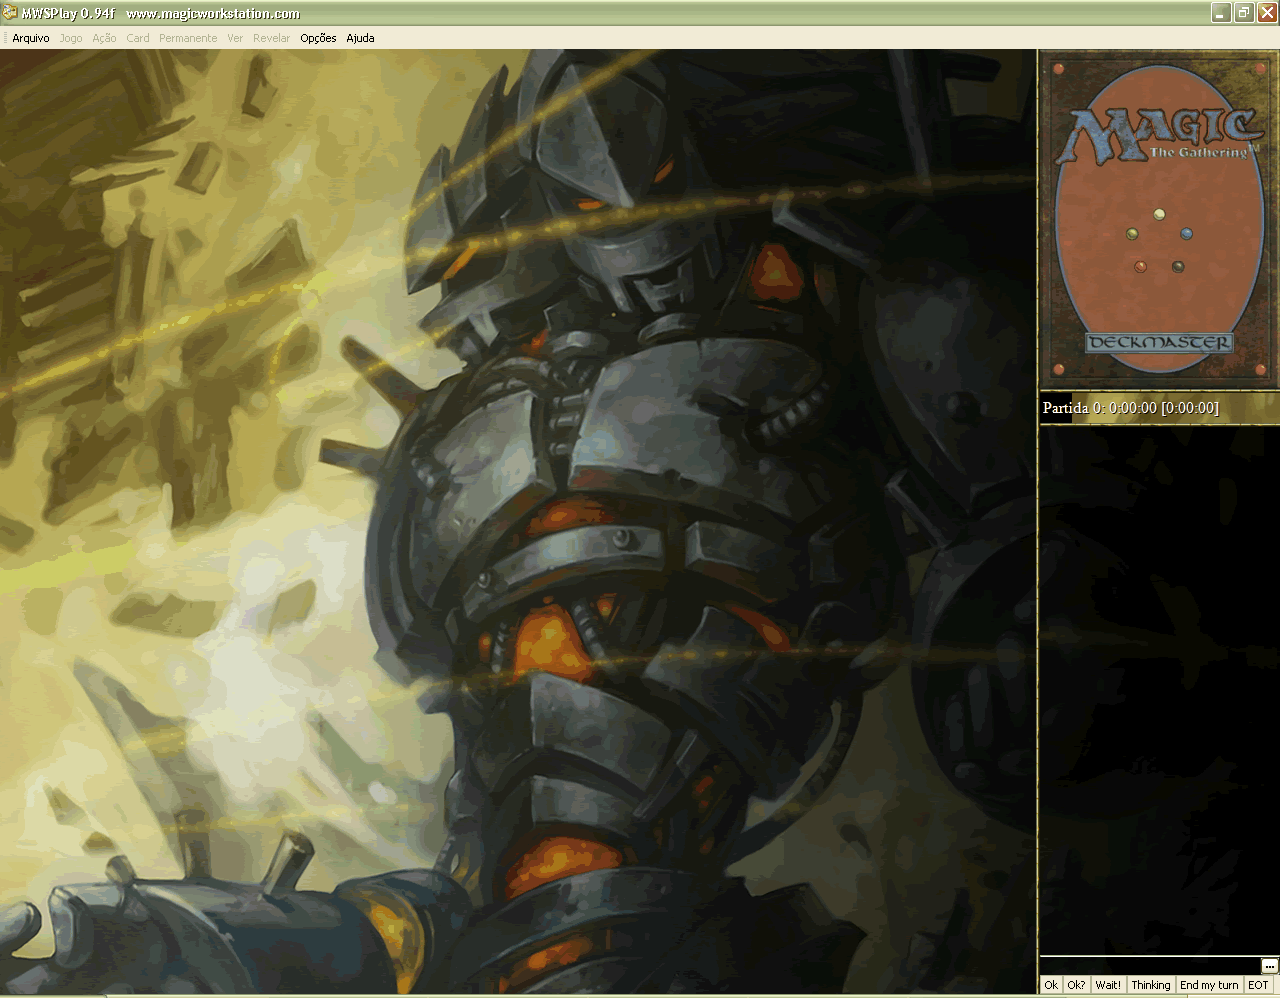
Task: Open the Opções menu
Action: [318, 38]
